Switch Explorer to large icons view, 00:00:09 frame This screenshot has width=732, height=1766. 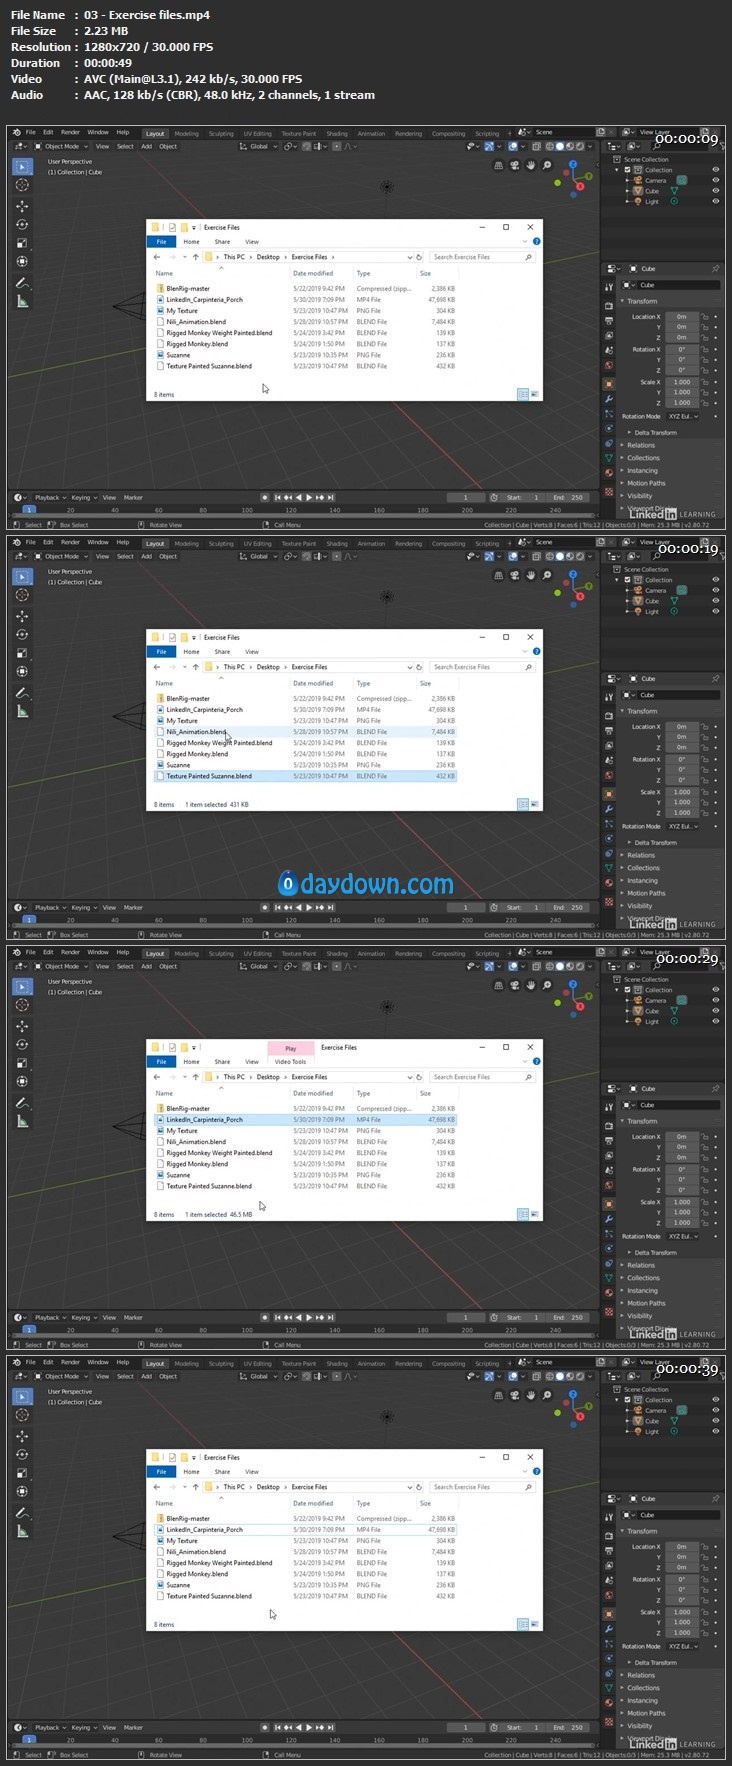(x=535, y=394)
